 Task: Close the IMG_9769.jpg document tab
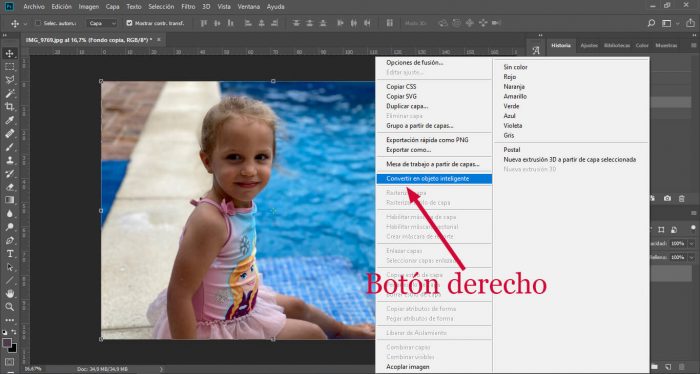pos(158,40)
